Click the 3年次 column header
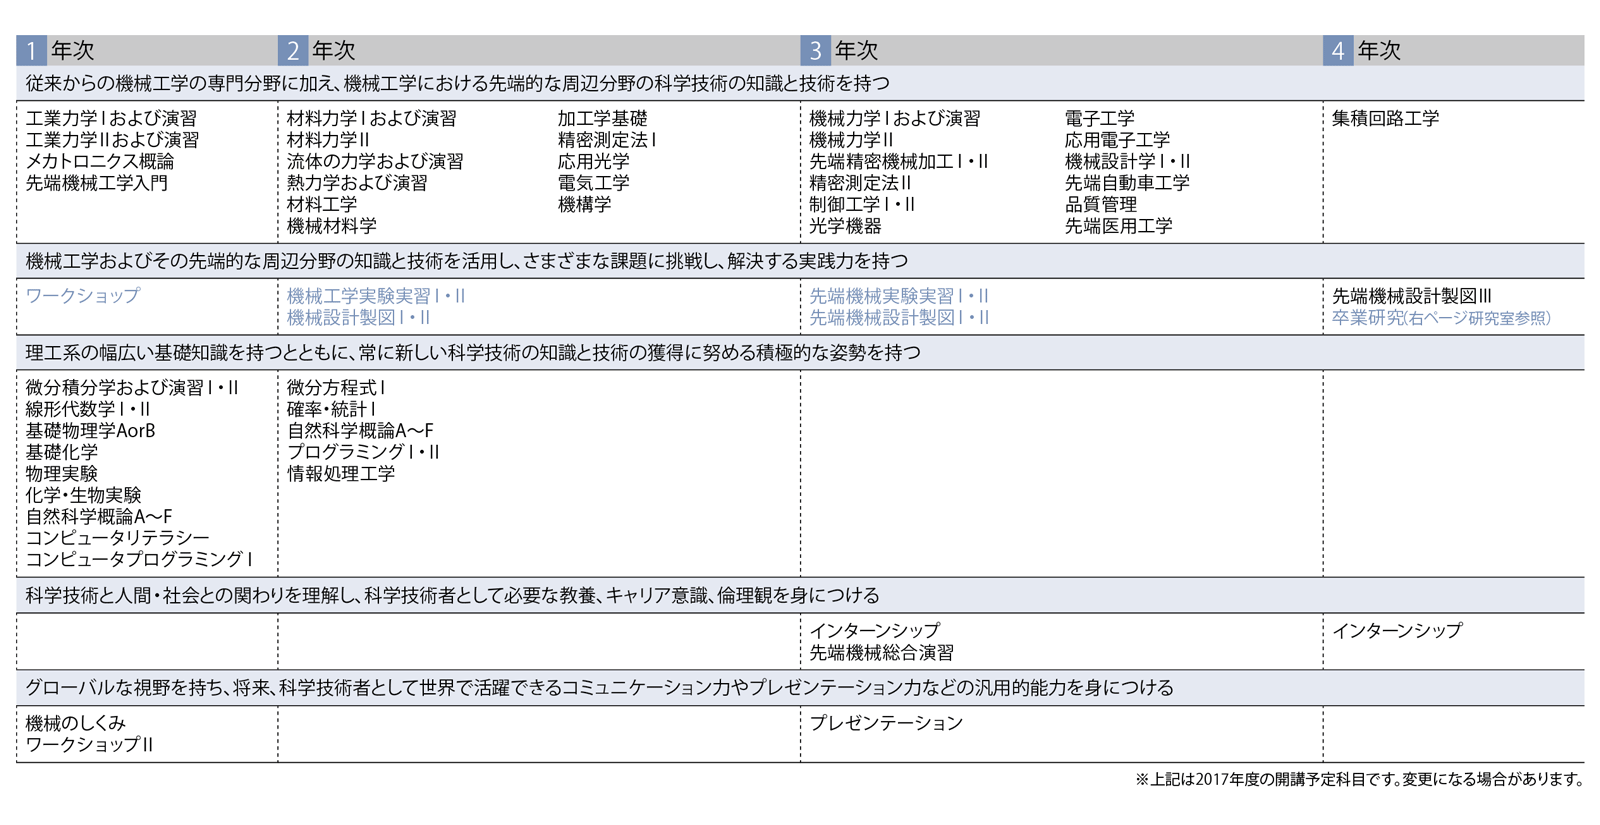Viewport: 1600px width, 825px height. click(x=1062, y=50)
